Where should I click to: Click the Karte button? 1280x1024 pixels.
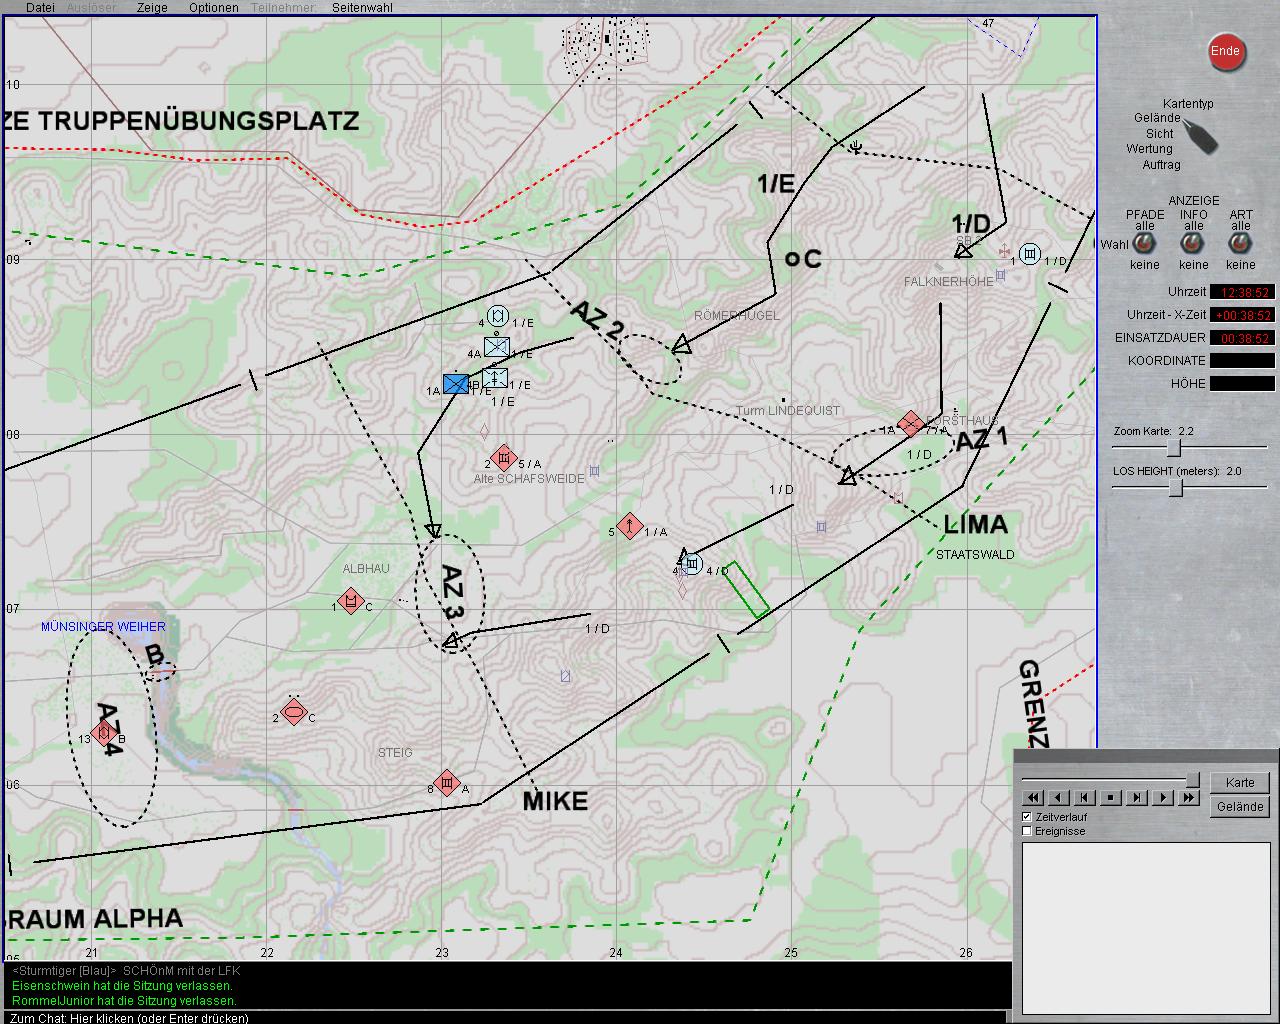(1240, 783)
